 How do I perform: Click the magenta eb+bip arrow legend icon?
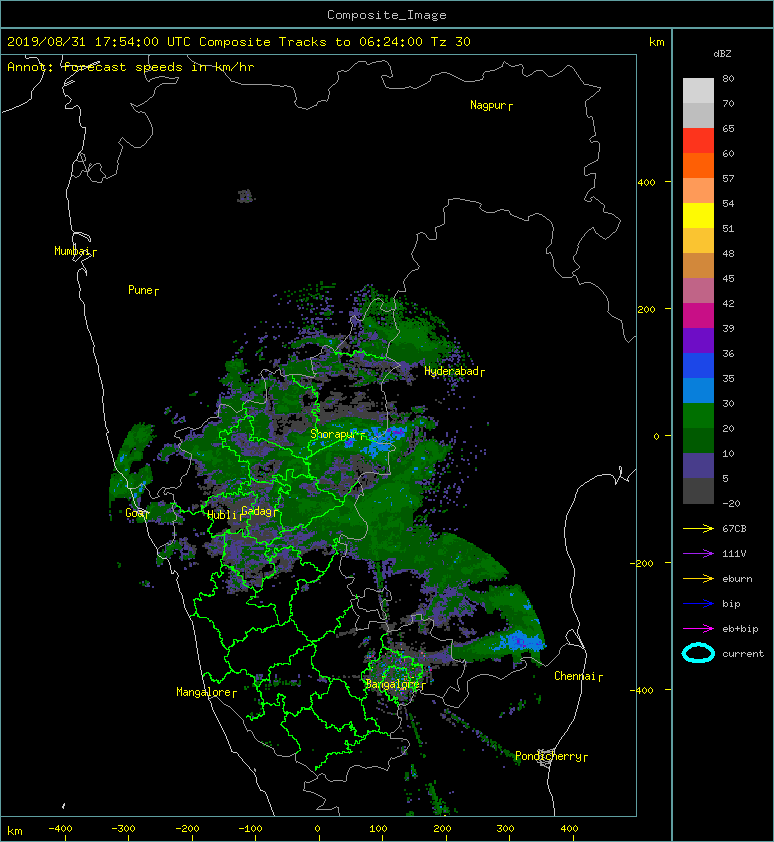698,628
